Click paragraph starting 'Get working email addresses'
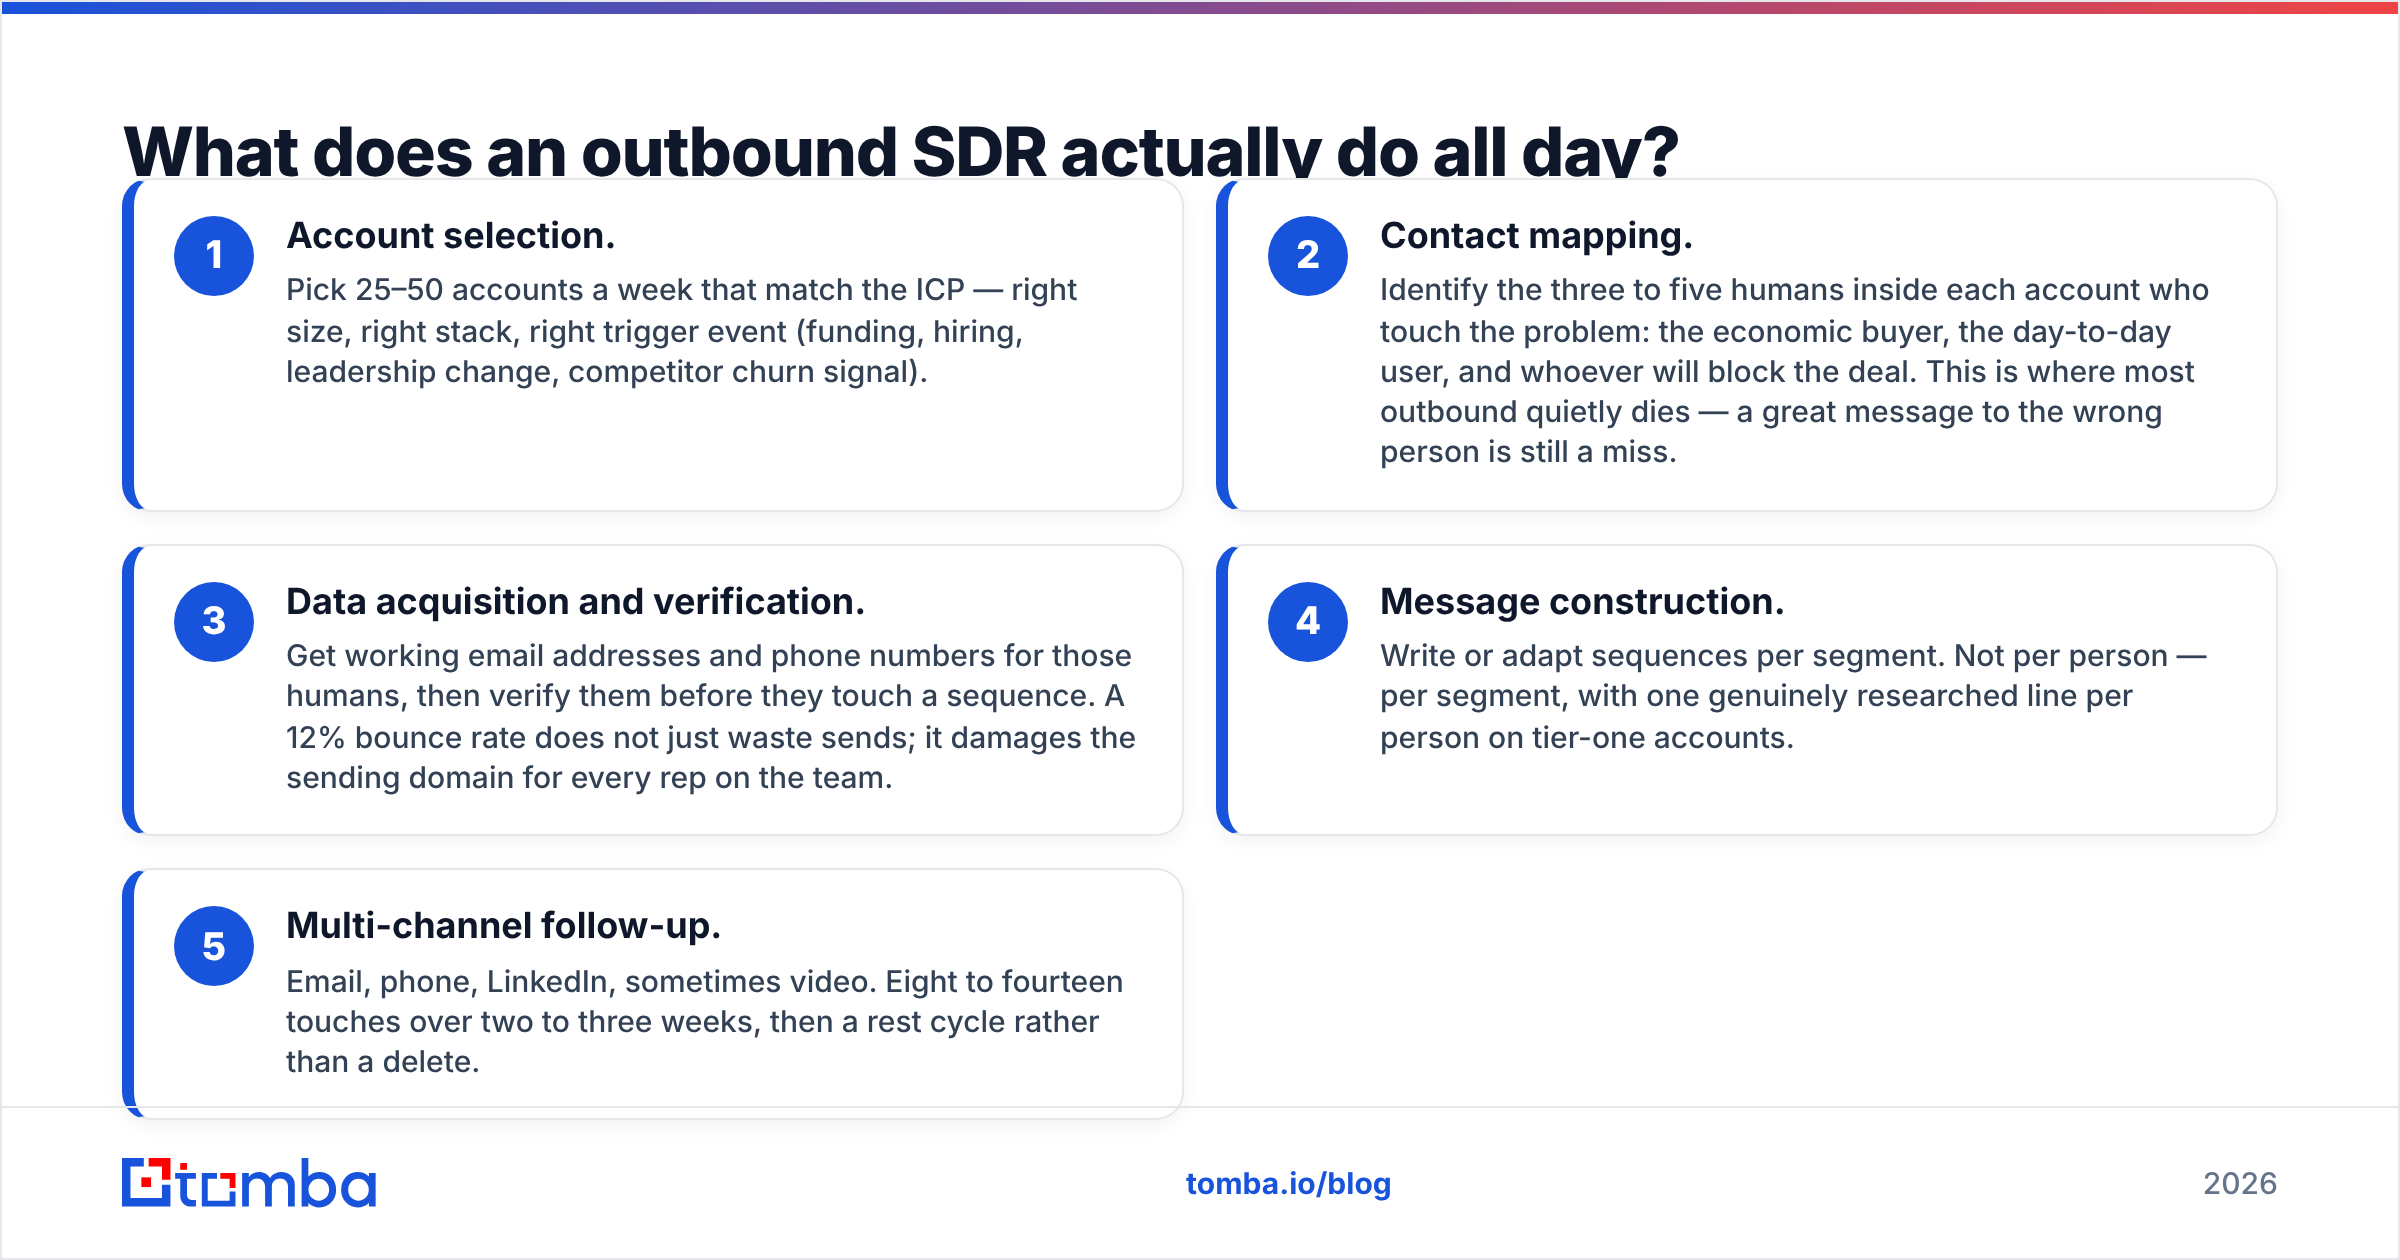Viewport: 2400px width, 1260px height. click(711, 717)
